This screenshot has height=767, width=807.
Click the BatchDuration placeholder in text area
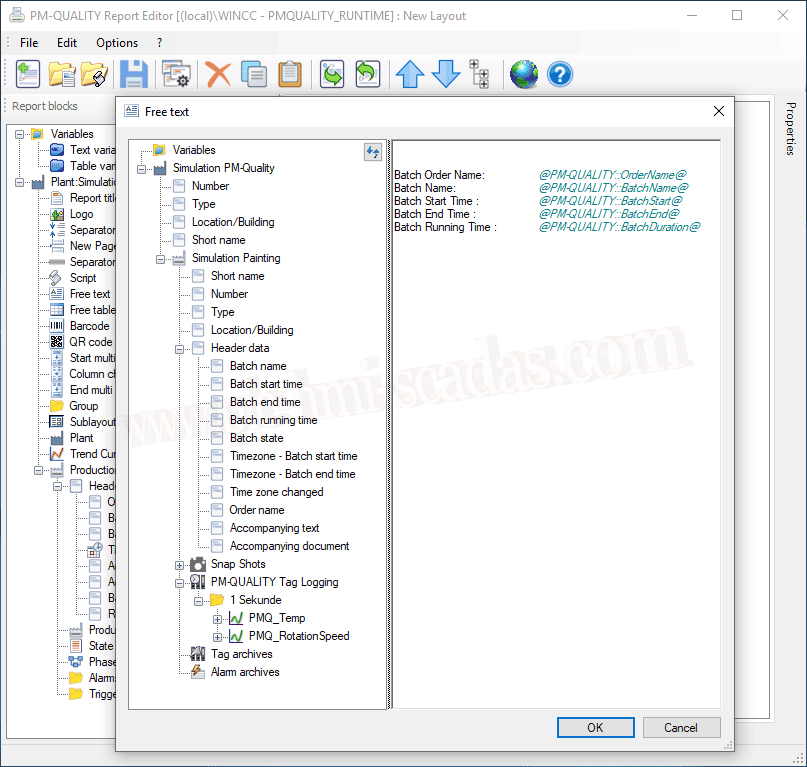pyautogui.click(x=619, y=227)
